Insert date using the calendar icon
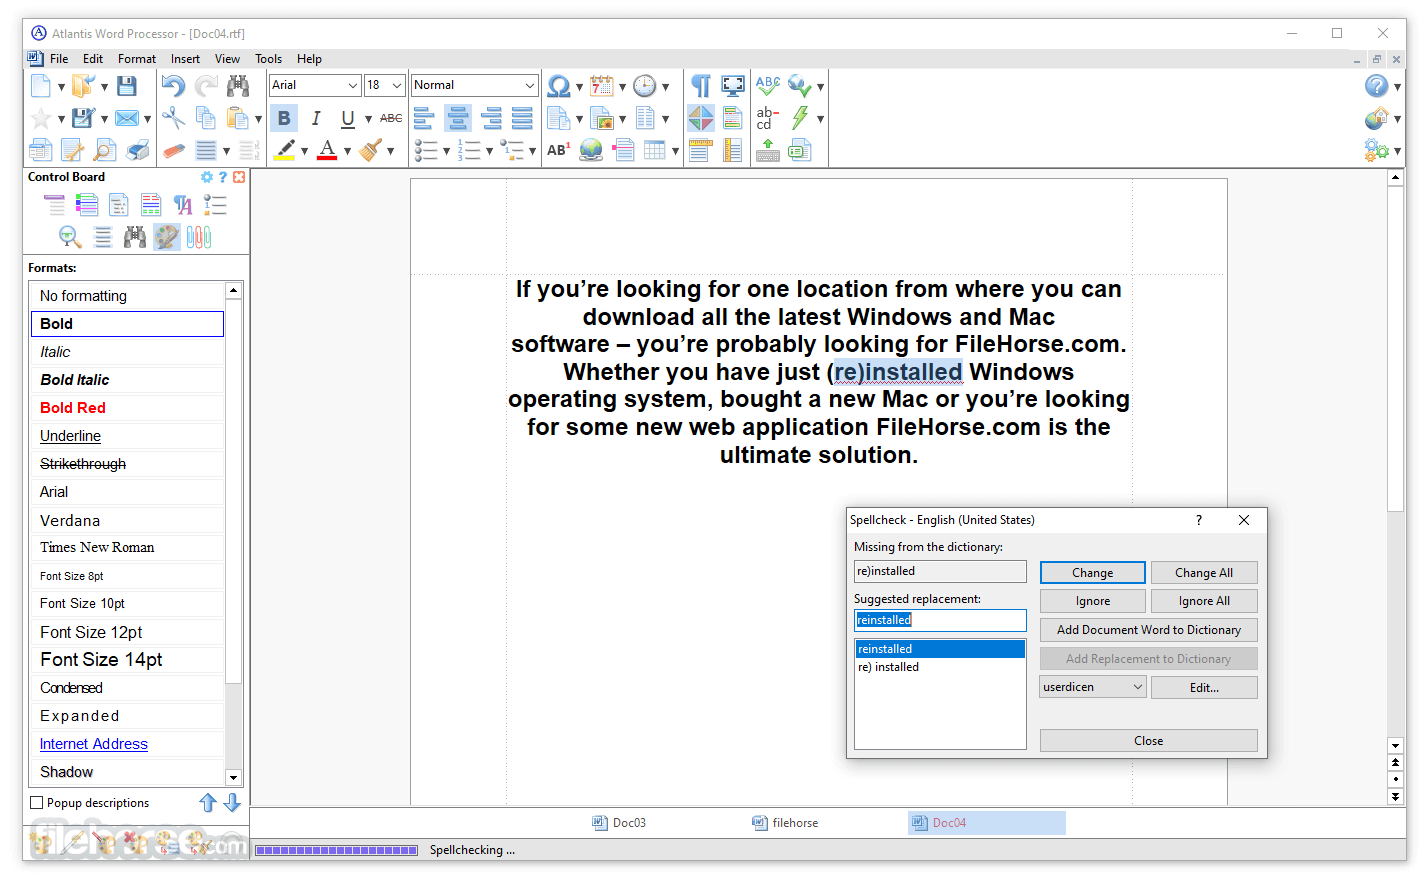This screenshot has height=890, width=1428. [x=602, y=86]
